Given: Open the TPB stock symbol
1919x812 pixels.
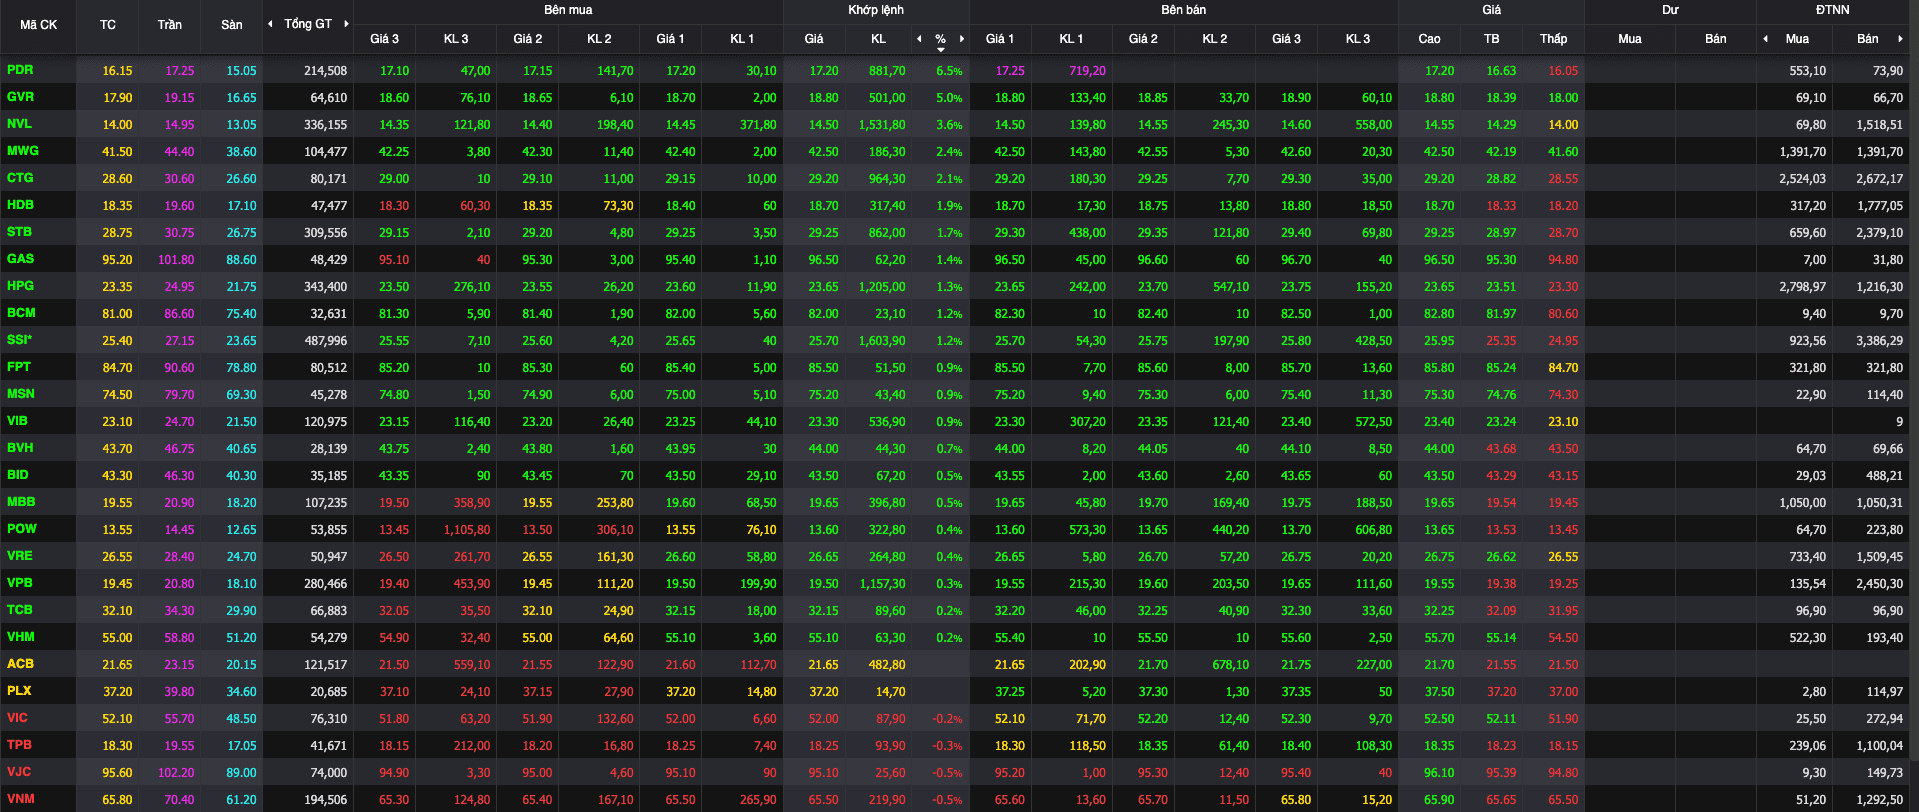Looking at the screenshot, I should click(x=19, y=745).
